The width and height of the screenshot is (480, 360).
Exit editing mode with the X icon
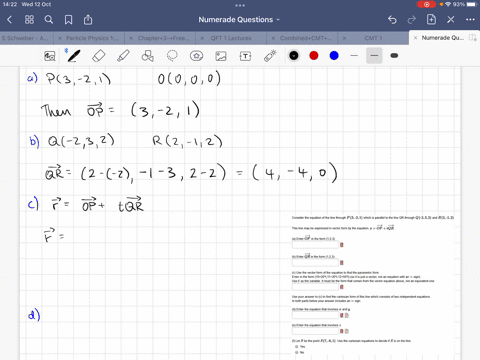point(451,20)
